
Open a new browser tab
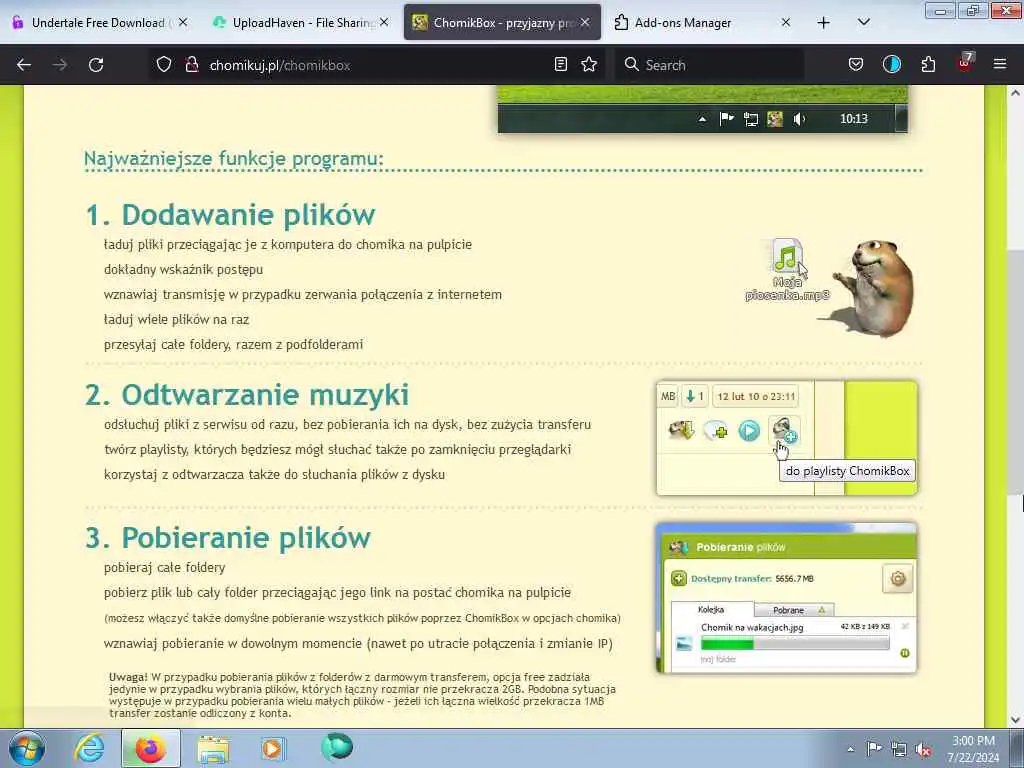824,23
